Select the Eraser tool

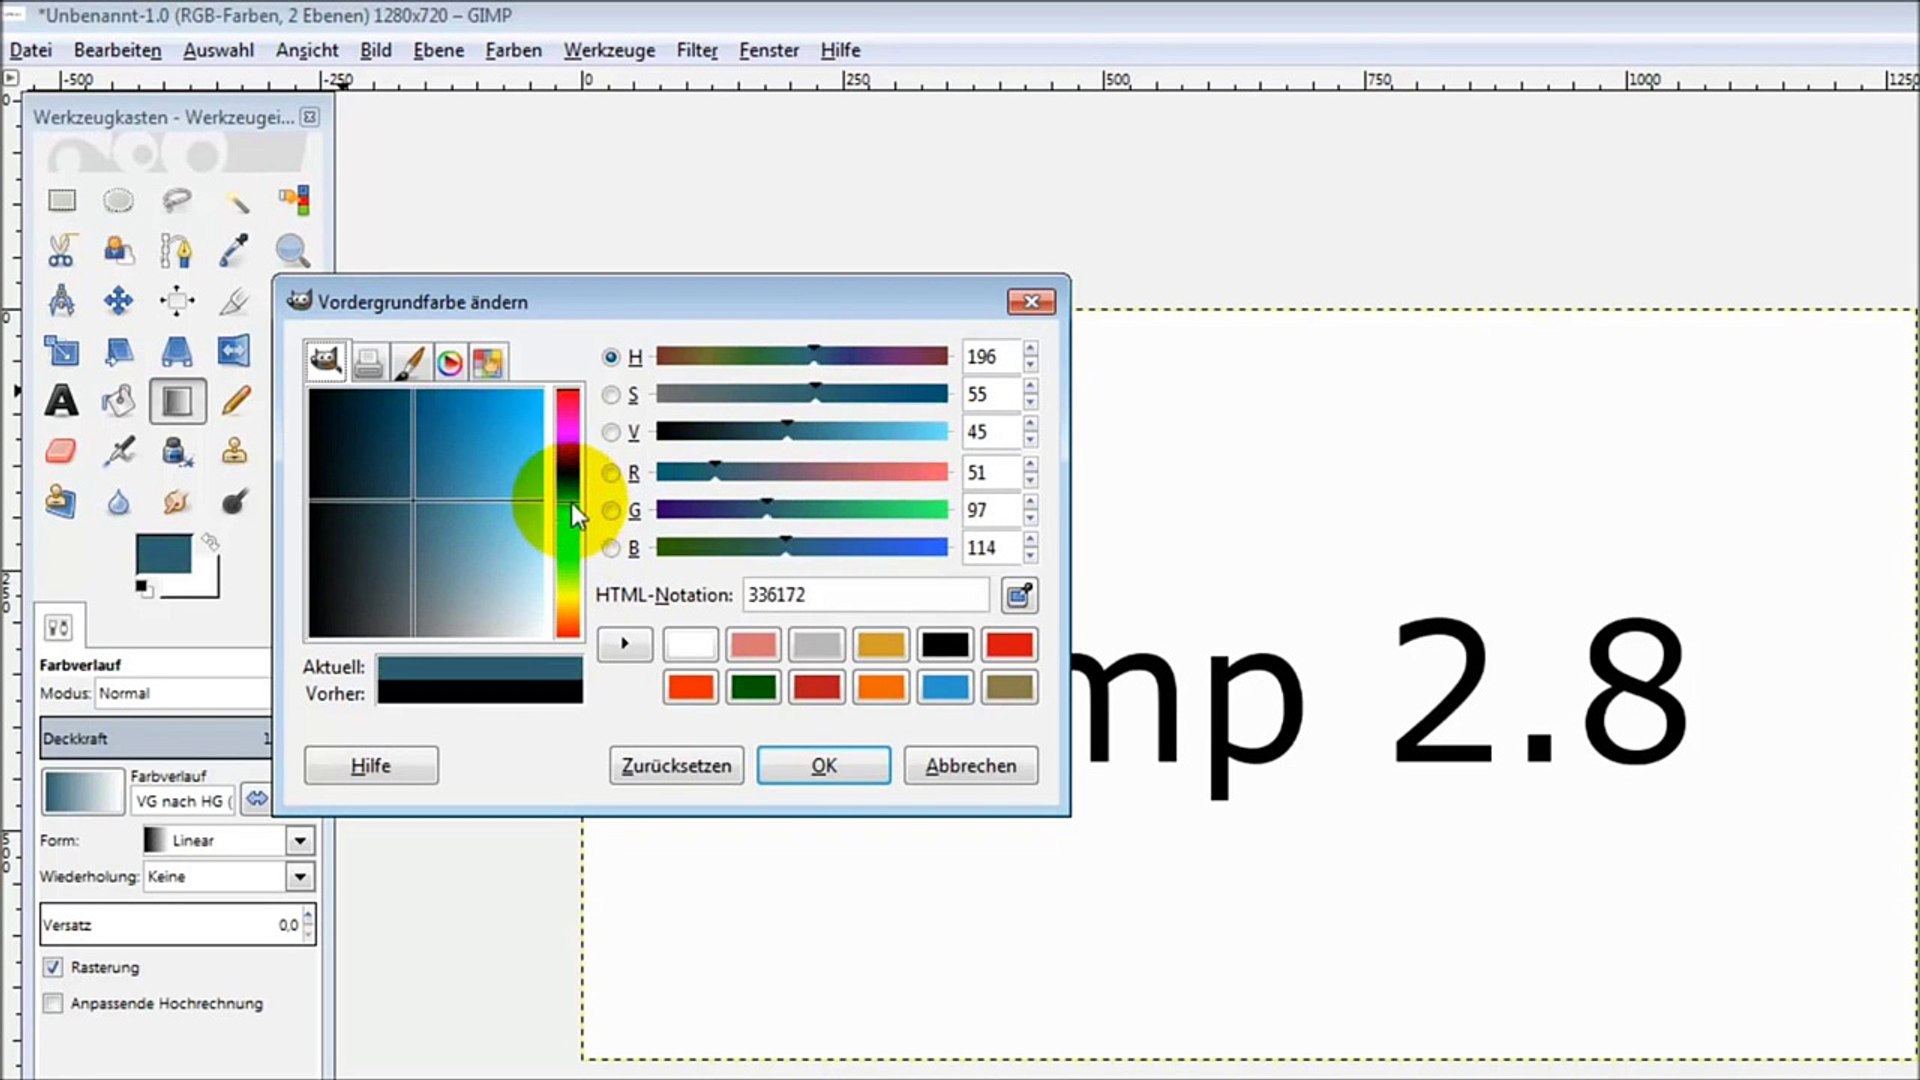pos(62,451)
